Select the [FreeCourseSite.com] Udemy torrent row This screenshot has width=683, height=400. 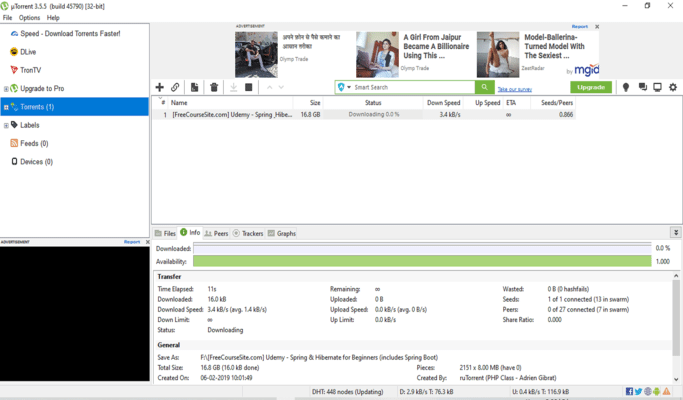(364, 115)
